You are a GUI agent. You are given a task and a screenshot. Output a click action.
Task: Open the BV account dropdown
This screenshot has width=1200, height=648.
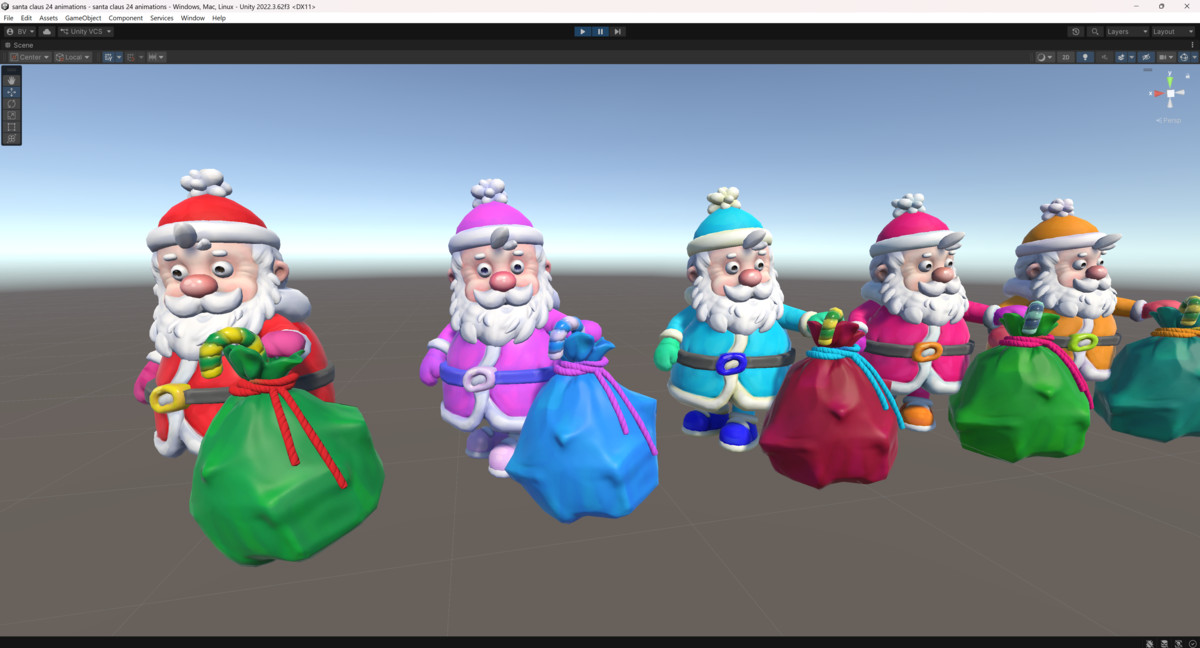(19, 31)
